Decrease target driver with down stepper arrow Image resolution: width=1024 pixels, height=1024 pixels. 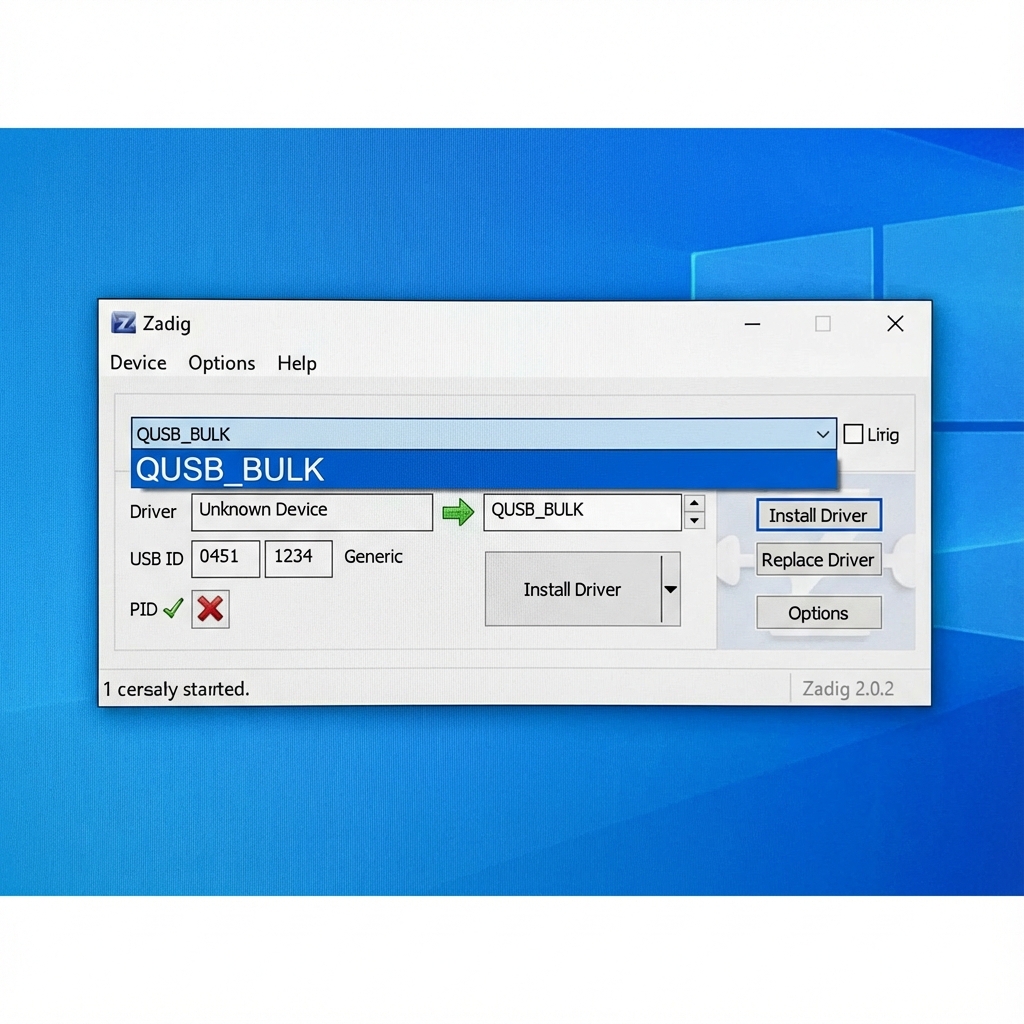click(694, 521)
